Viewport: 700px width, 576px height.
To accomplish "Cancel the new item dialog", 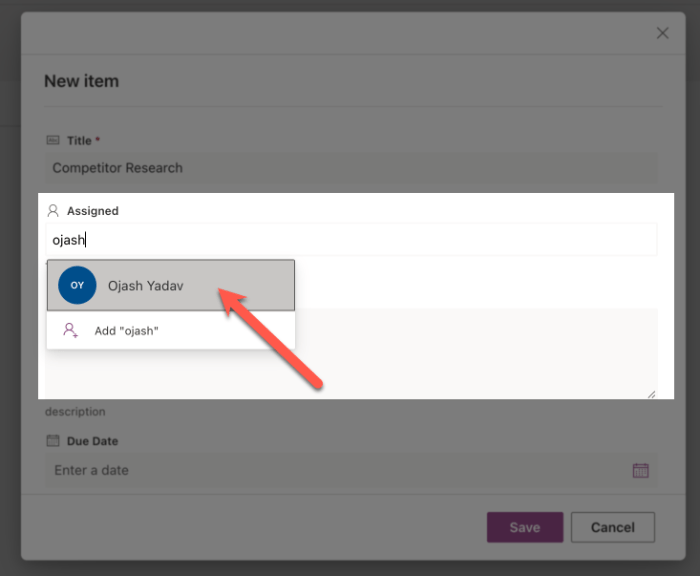I will (x=613, y=527).
